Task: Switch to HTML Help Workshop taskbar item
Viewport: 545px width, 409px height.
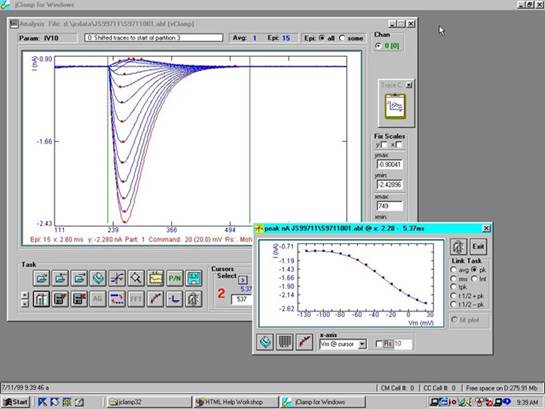Action: coord(236,402)
